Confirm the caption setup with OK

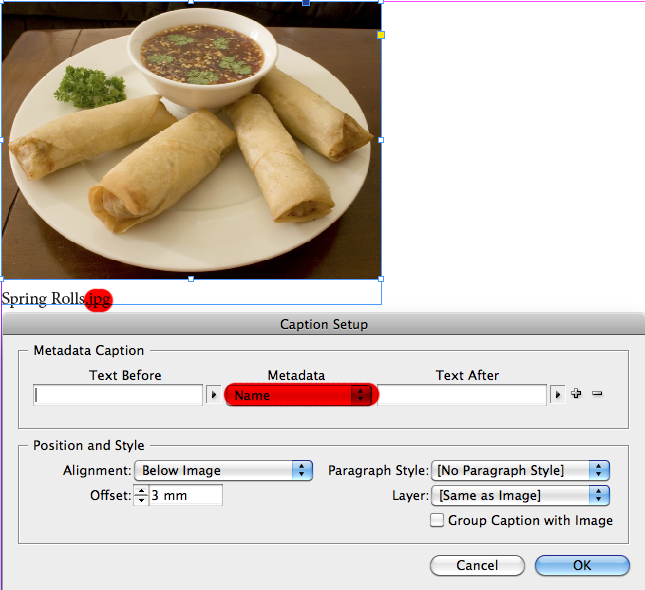pyautogui.click(x=582, y=565)
